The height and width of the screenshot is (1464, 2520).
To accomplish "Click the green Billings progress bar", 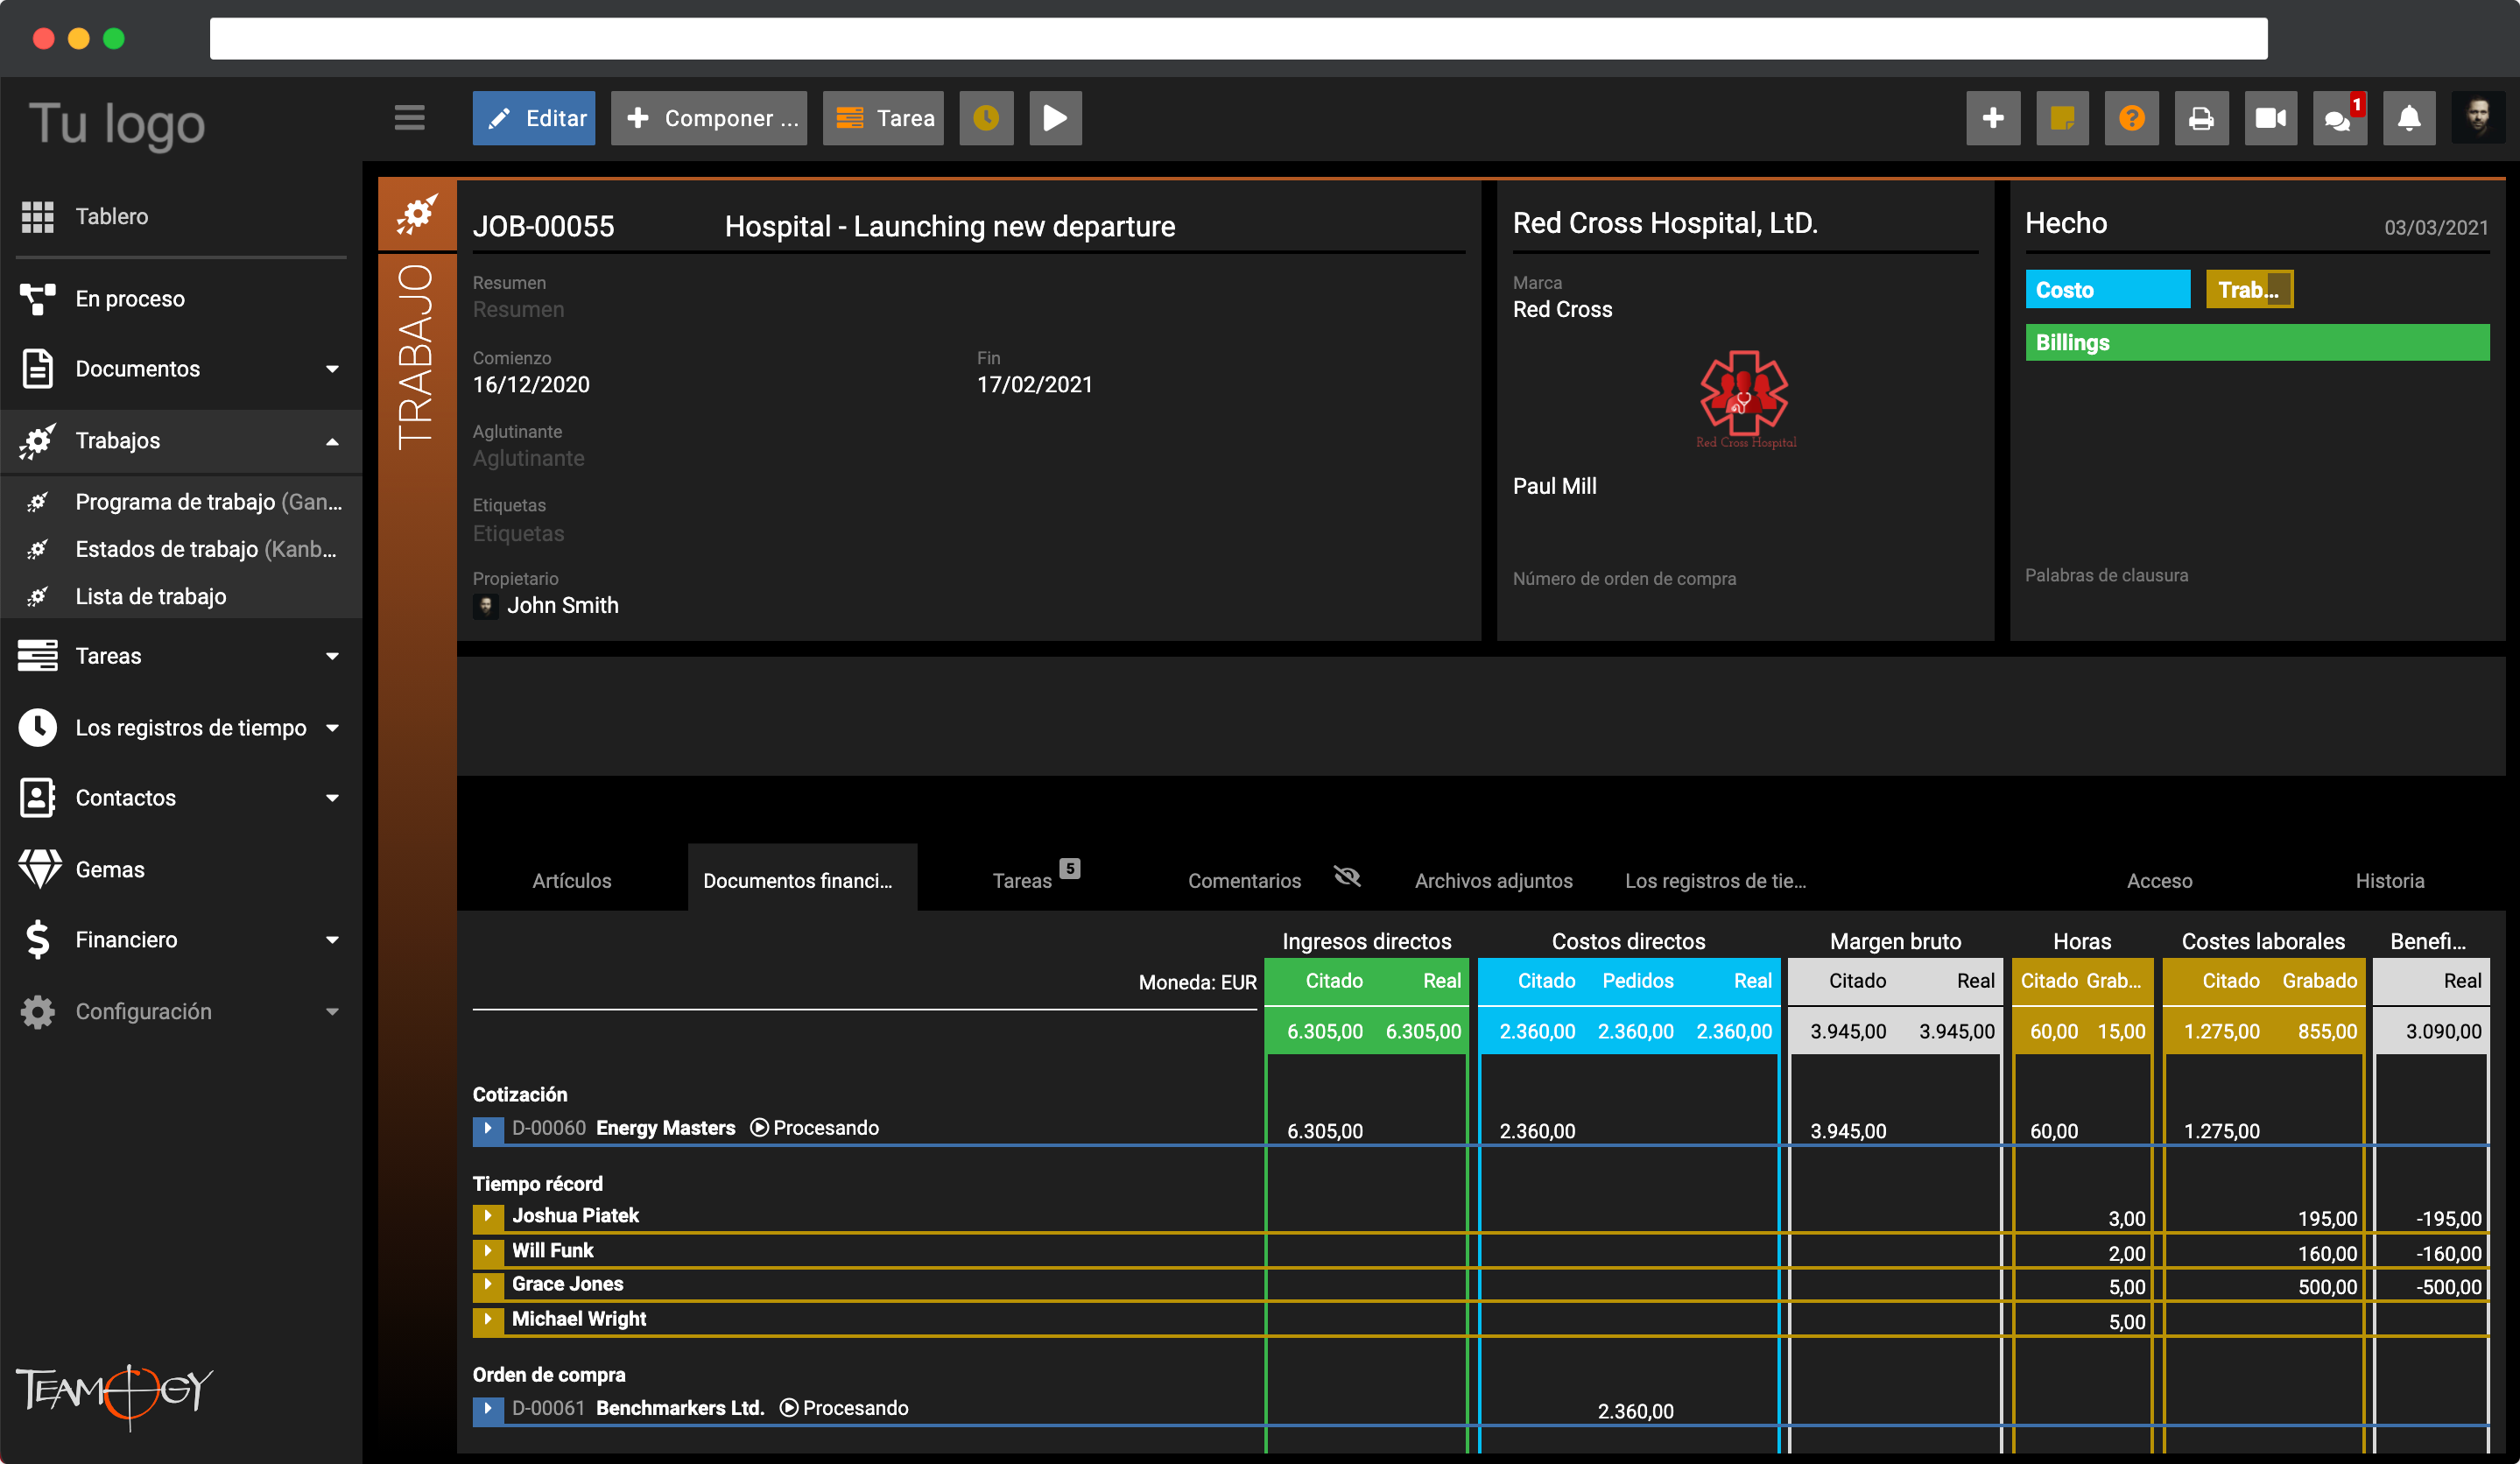I will tap(2256, 342).
